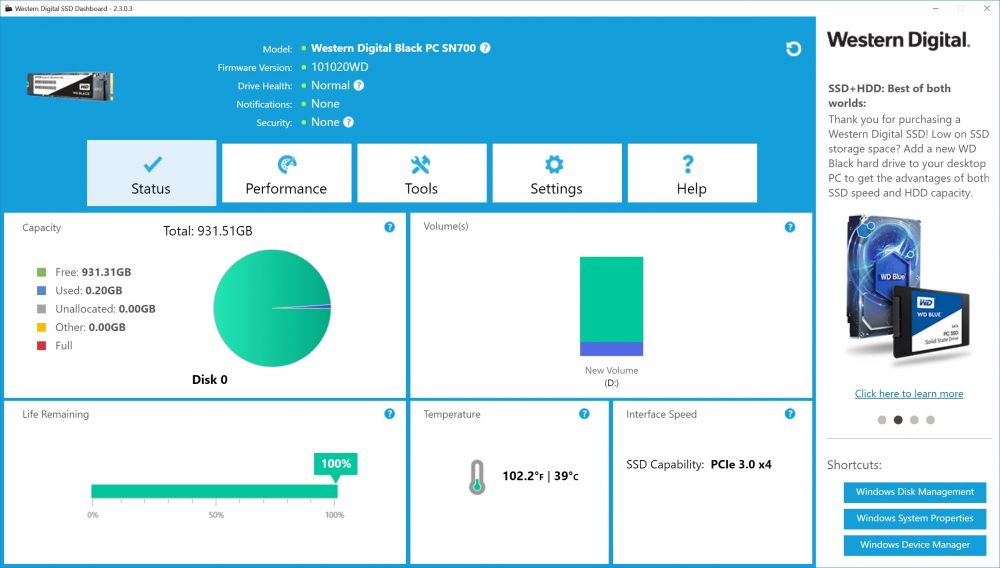Click the refresh icon in the header
This screenshot has width=1000, height=568.
pyautogui.click(x=793, y=49)
